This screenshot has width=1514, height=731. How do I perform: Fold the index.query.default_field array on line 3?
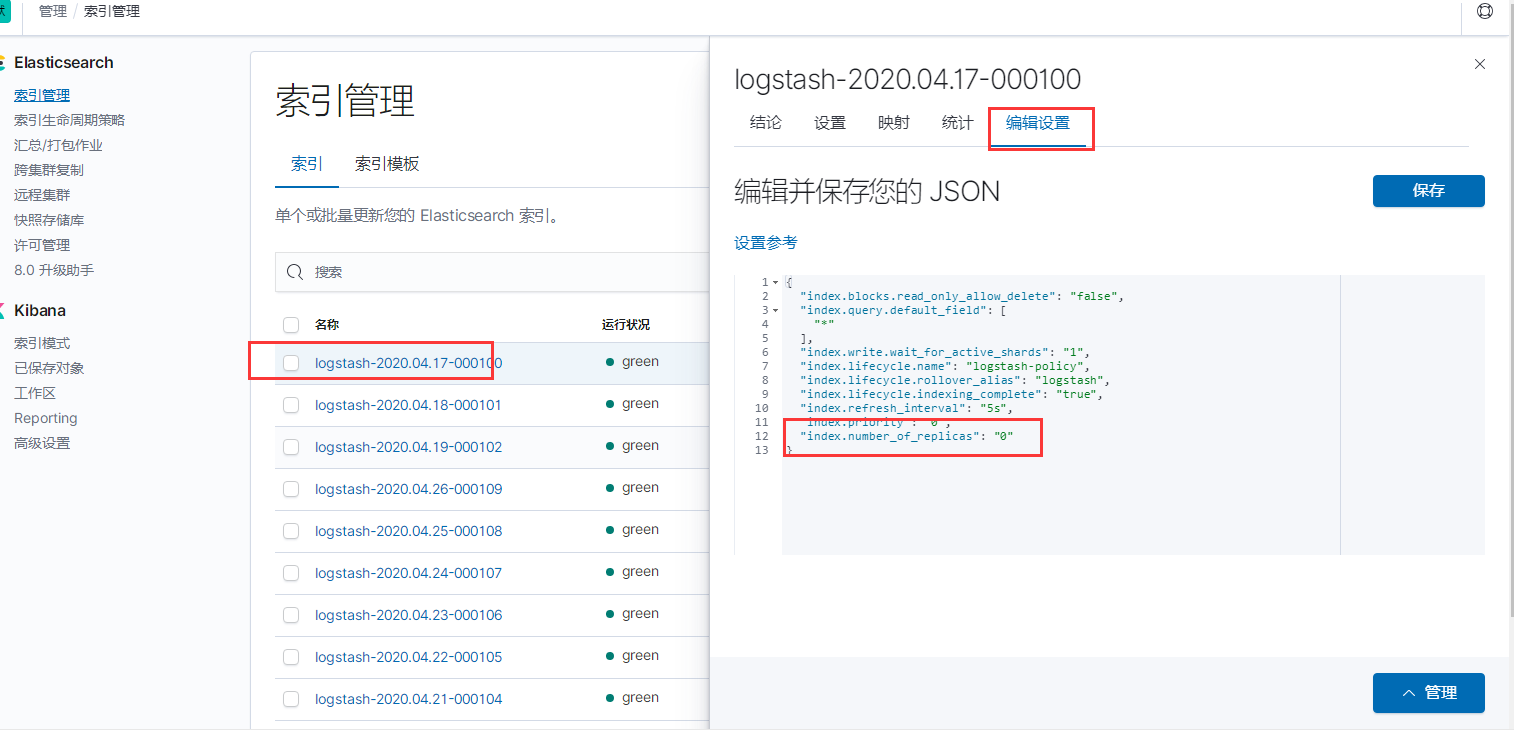[776, 311]
